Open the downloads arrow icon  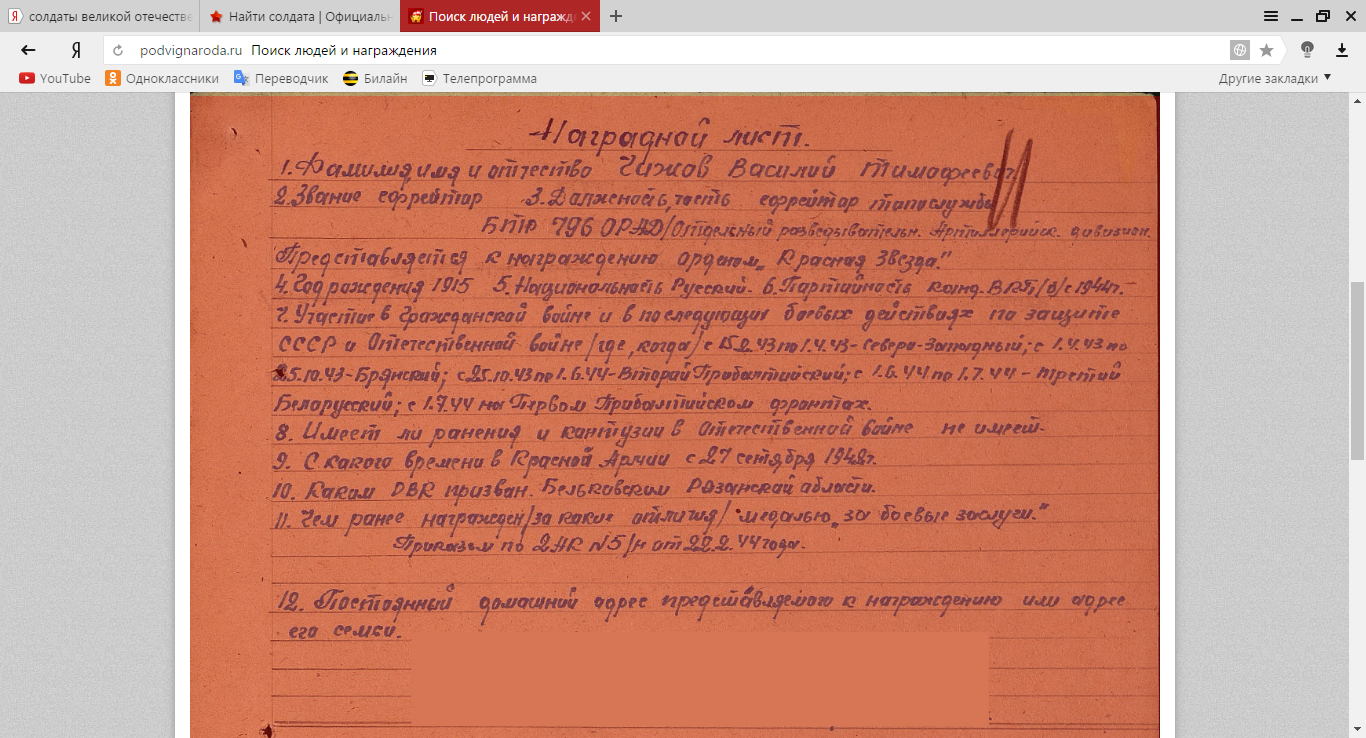(1342, 50)
